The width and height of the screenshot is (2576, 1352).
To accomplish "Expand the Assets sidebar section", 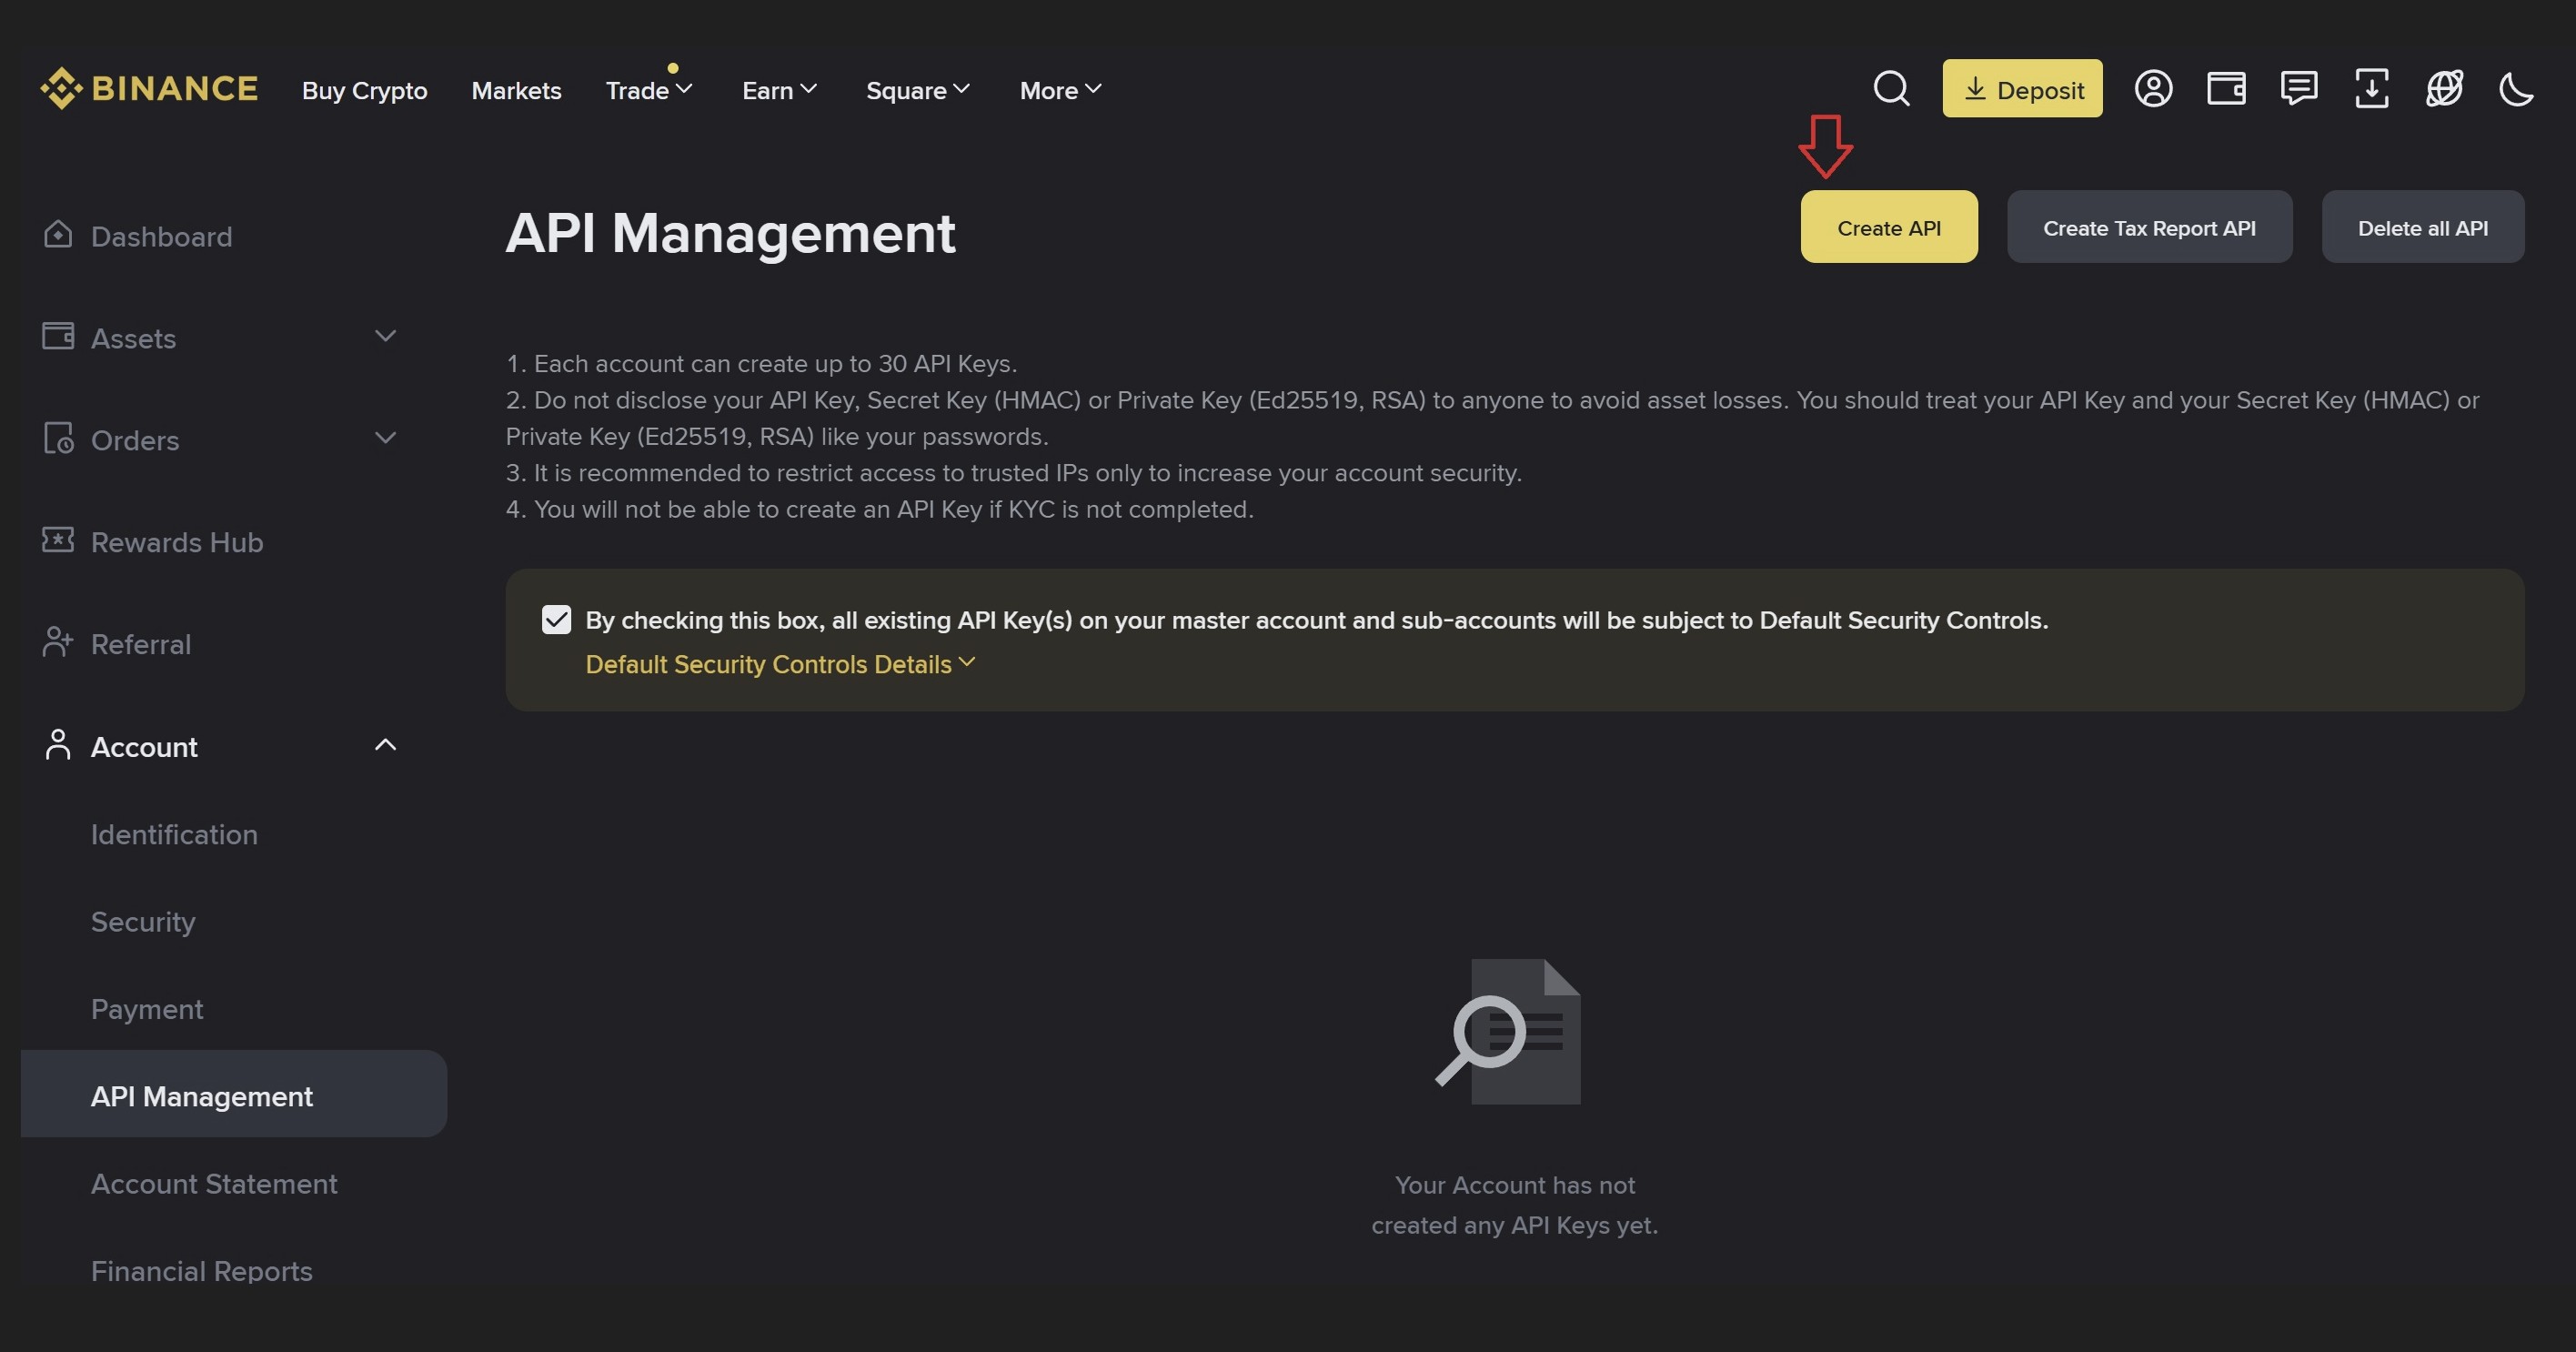I will pyautogui.click(x=385, y=337).
